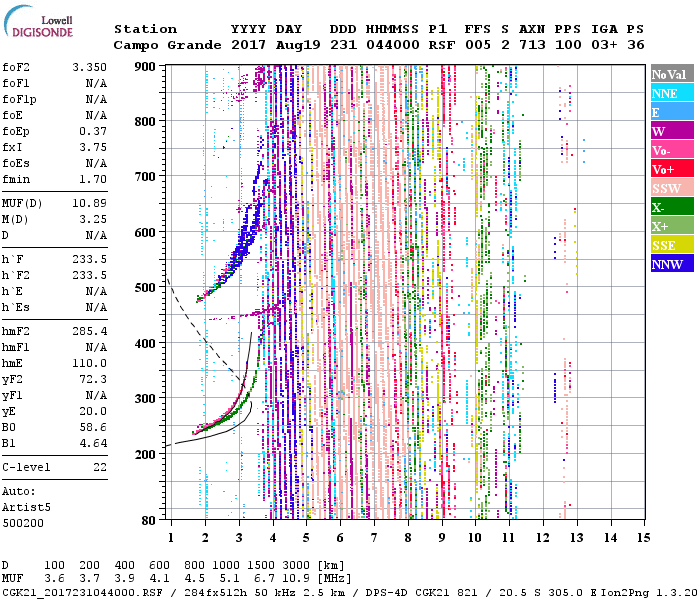Click the 044000 time value

click(393, 45)
